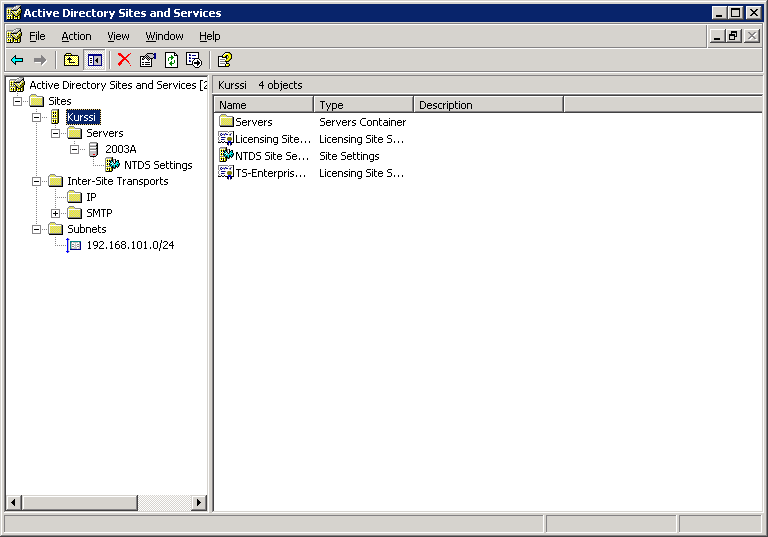
Task: Open the File menu
Action: point(37,36)
